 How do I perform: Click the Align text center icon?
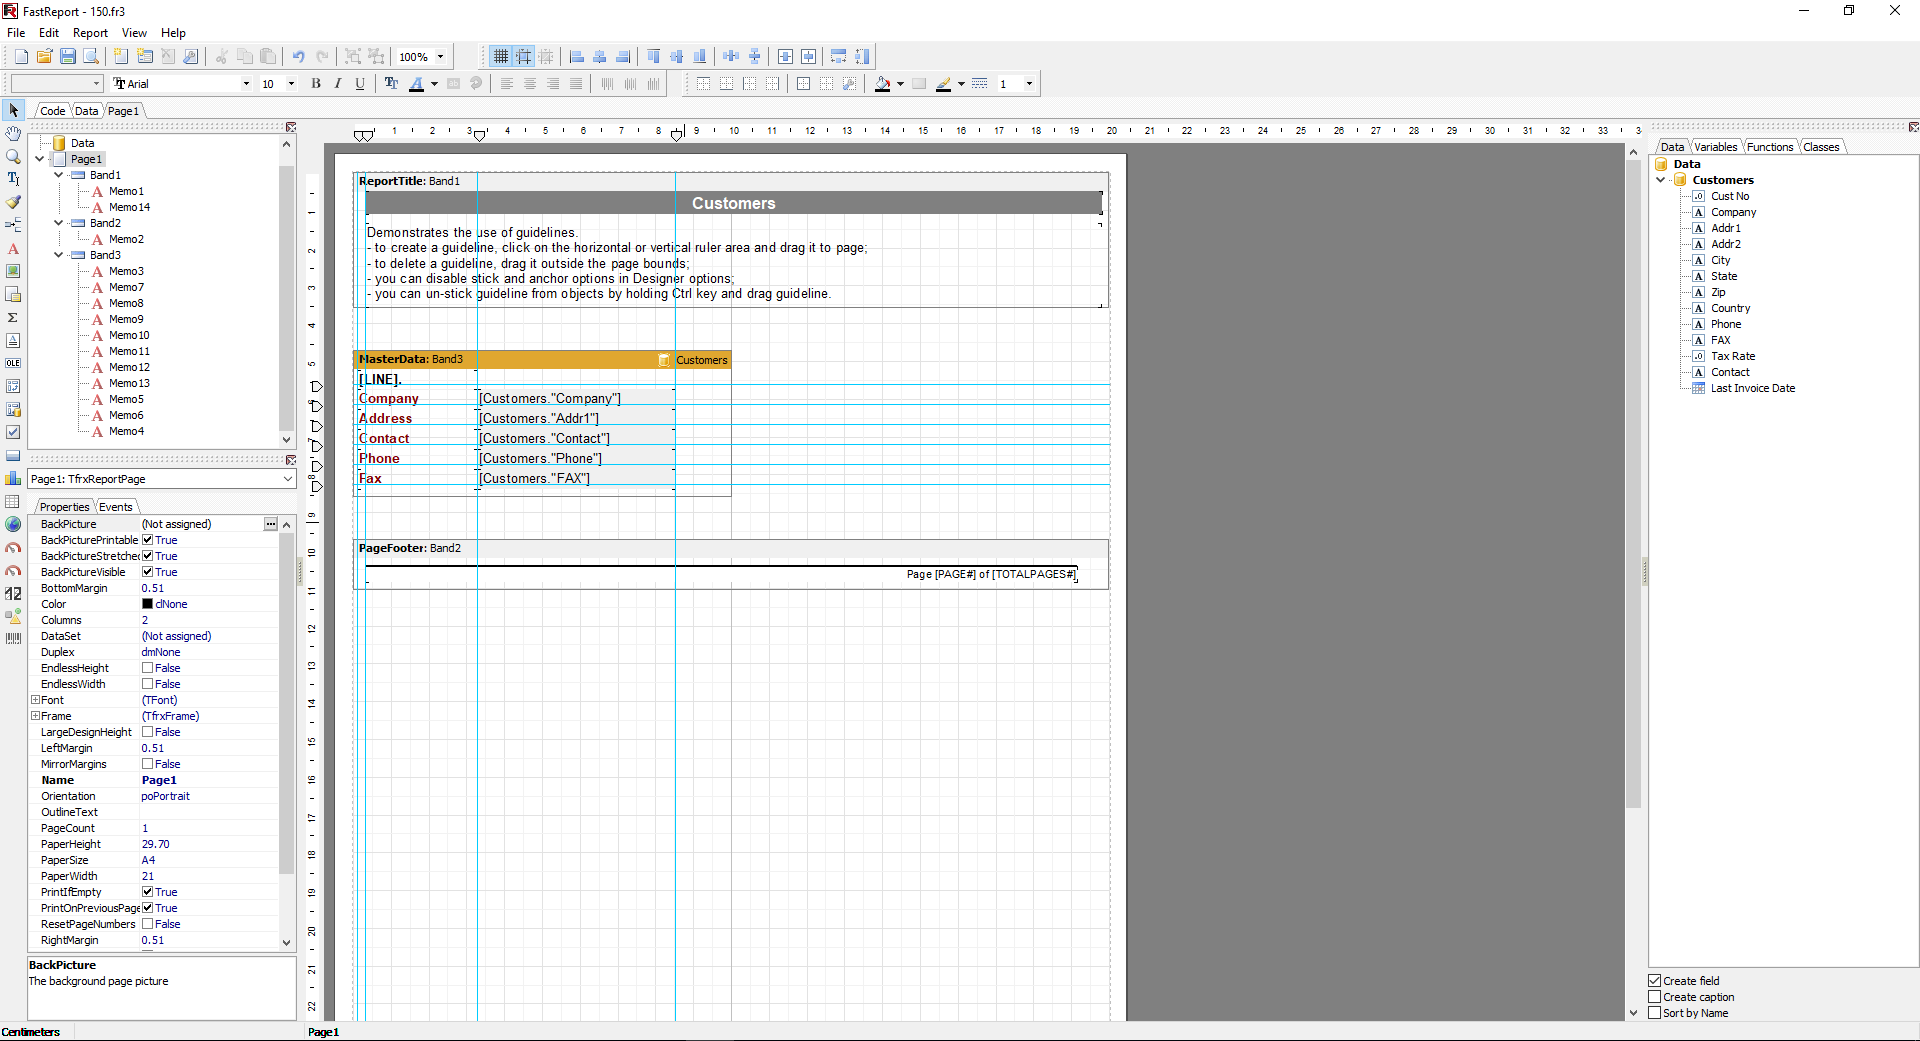click(x=530, y=84)
